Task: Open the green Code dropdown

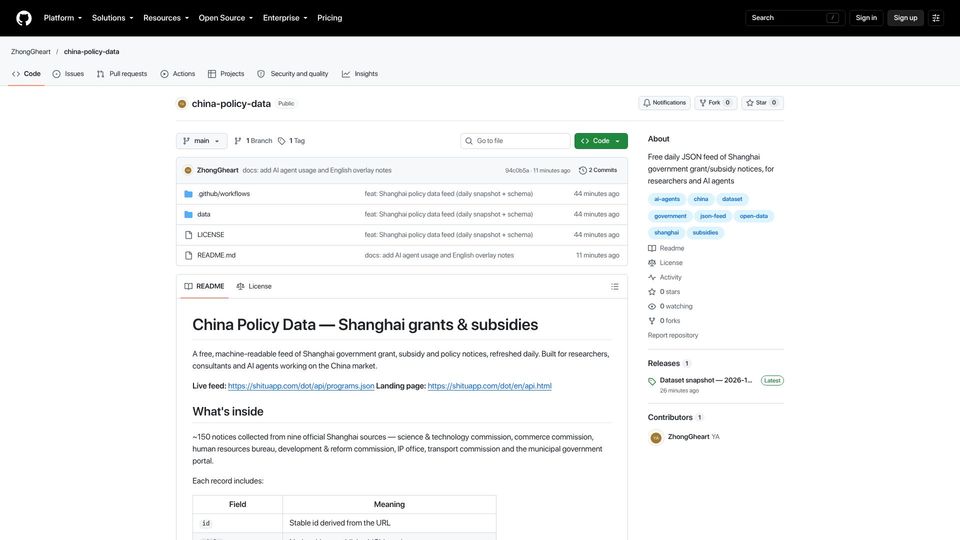Action: tap(601, 141)
